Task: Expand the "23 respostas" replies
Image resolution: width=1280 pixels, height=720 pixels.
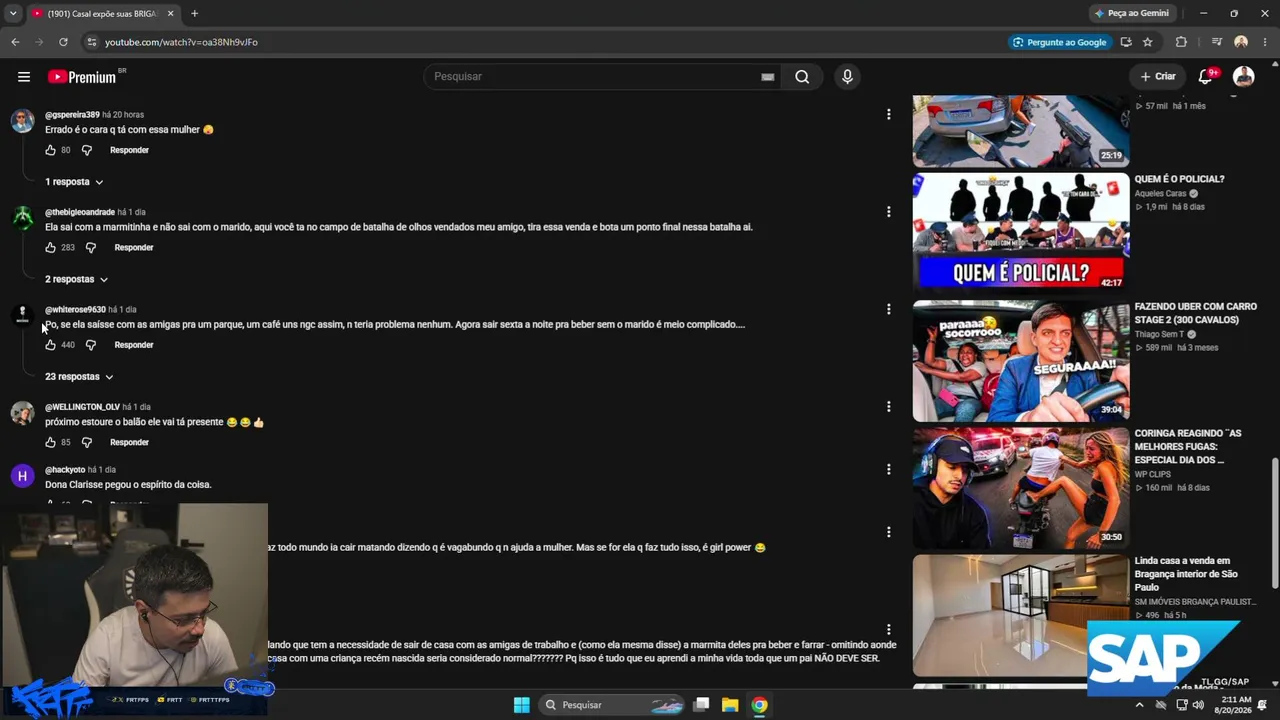Action: click(79, 377)
